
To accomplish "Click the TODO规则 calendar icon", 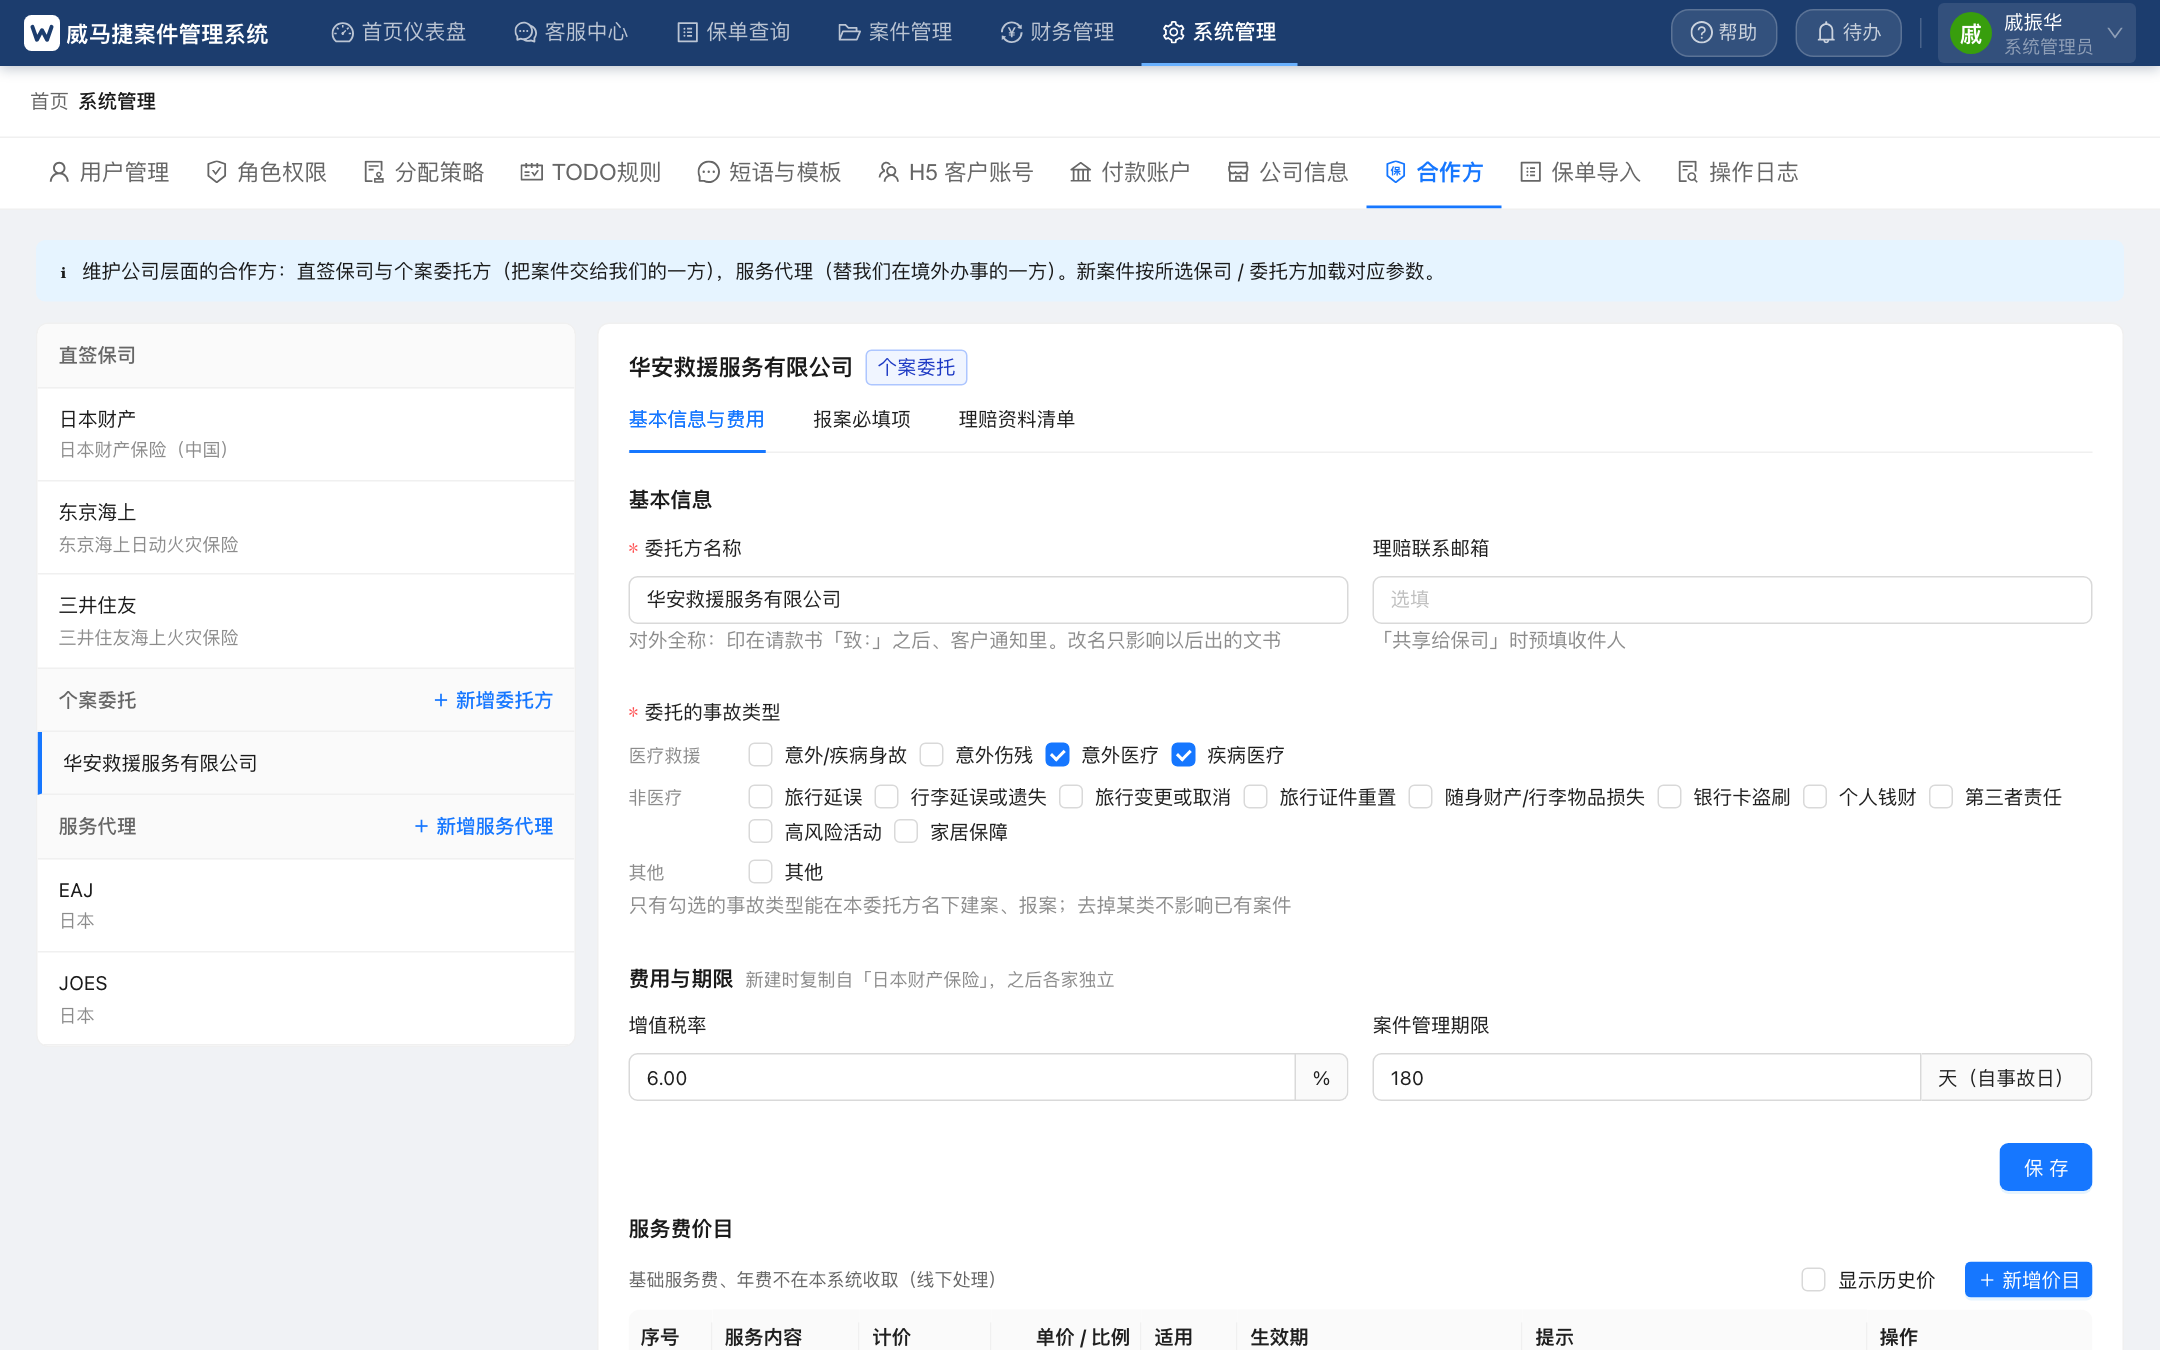I will (x=531, y=172).
